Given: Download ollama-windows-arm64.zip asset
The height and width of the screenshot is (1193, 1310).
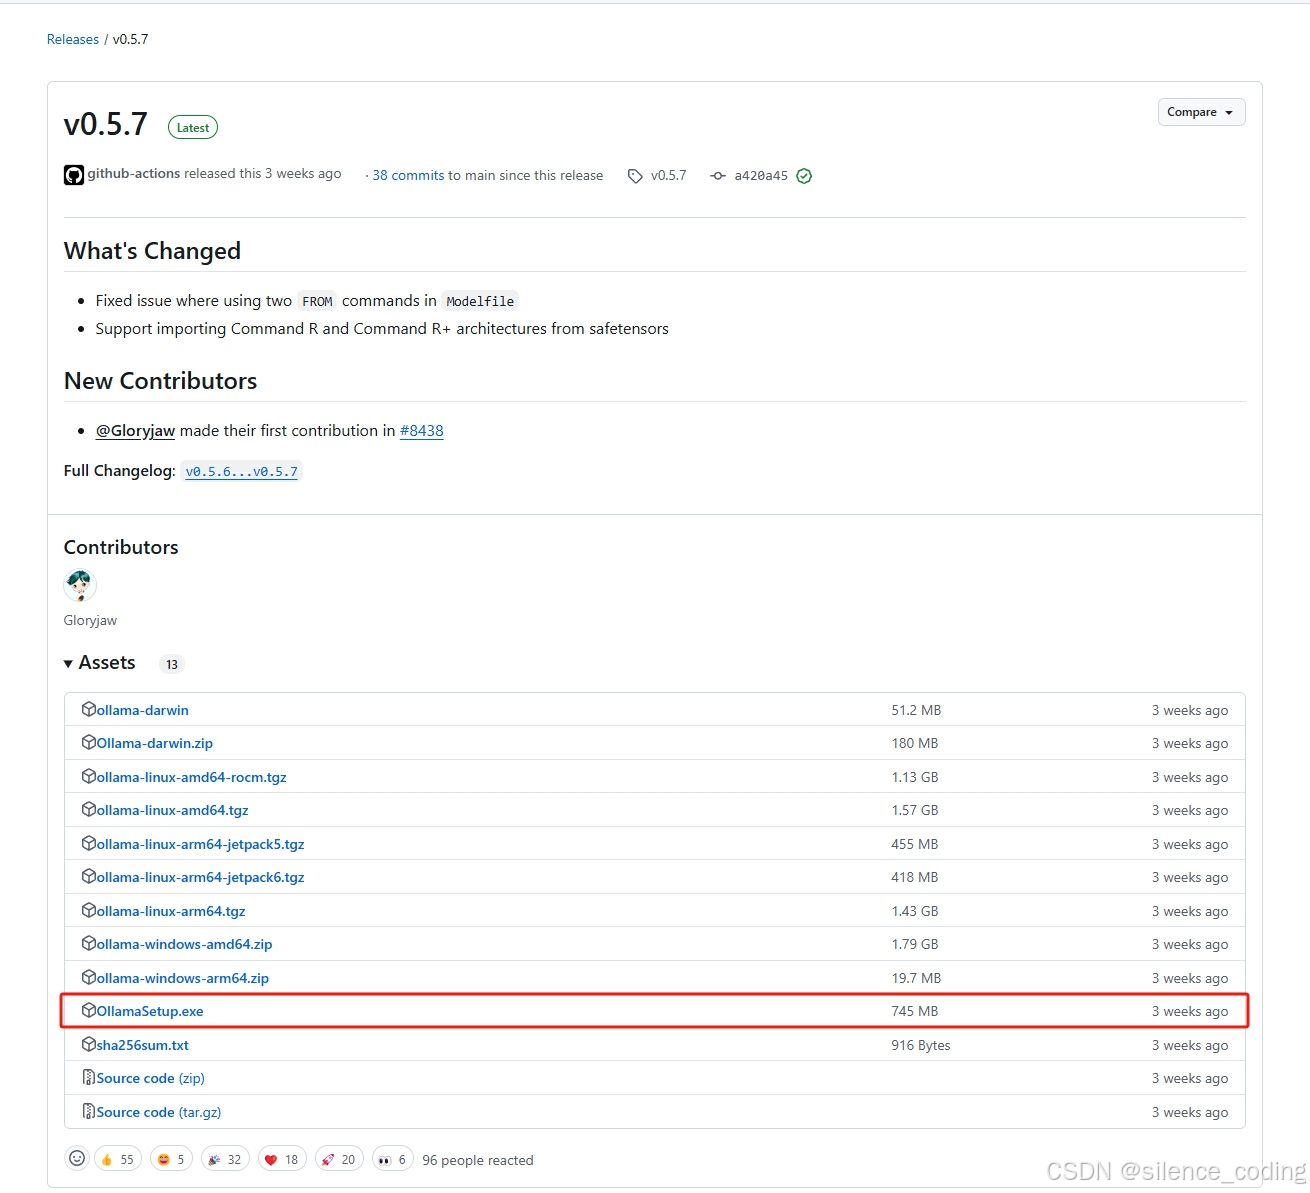Looking at the screenshot, I should point(183,978).
